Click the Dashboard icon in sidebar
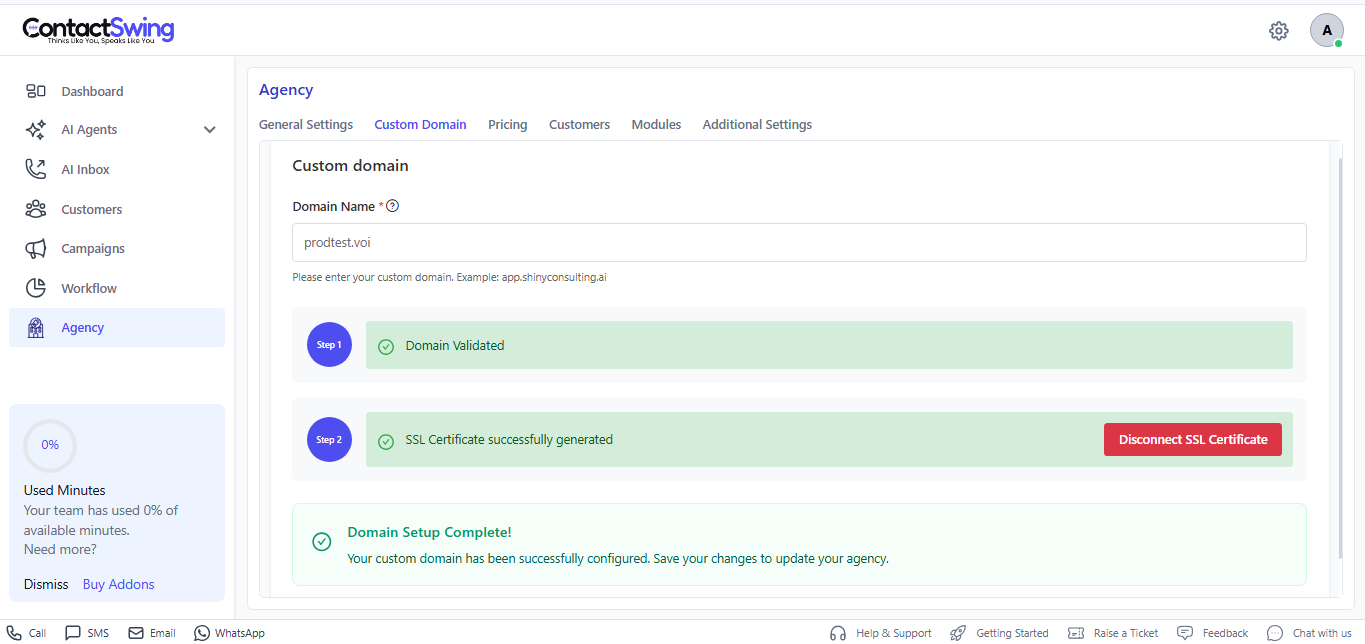Screen dimensions: 1365x644 pos(36,90)
